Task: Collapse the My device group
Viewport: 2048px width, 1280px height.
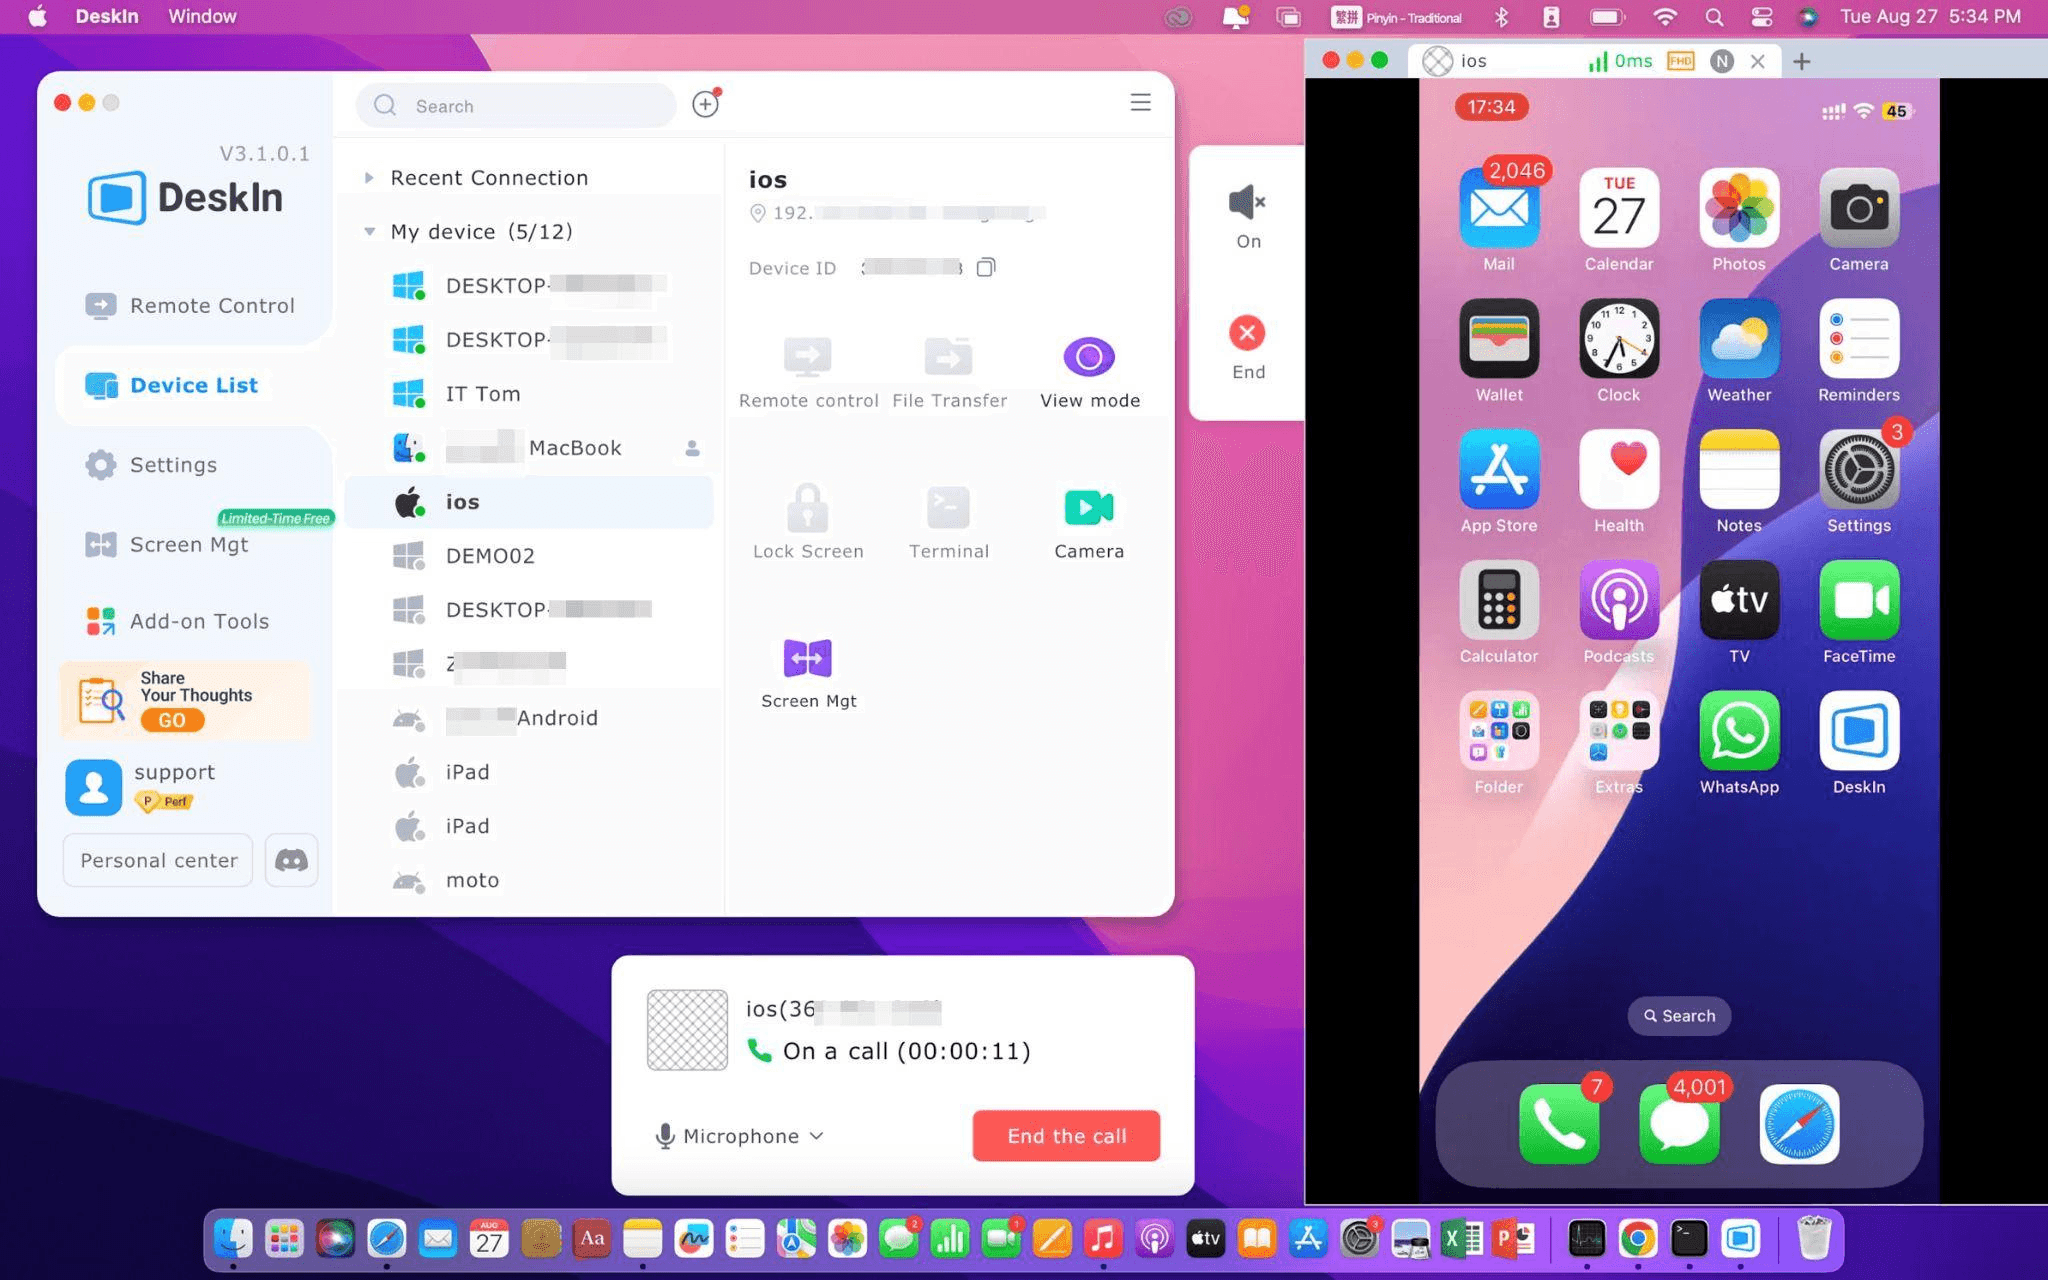Action: (x=369, y=231)
